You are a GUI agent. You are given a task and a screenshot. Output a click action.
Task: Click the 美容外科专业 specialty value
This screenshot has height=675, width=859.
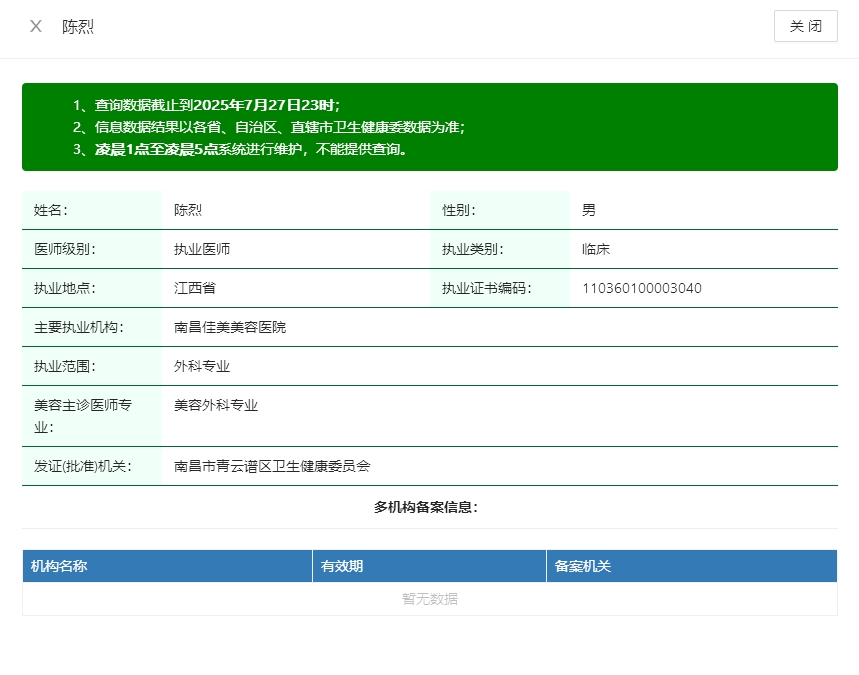(x=215, y=405)
